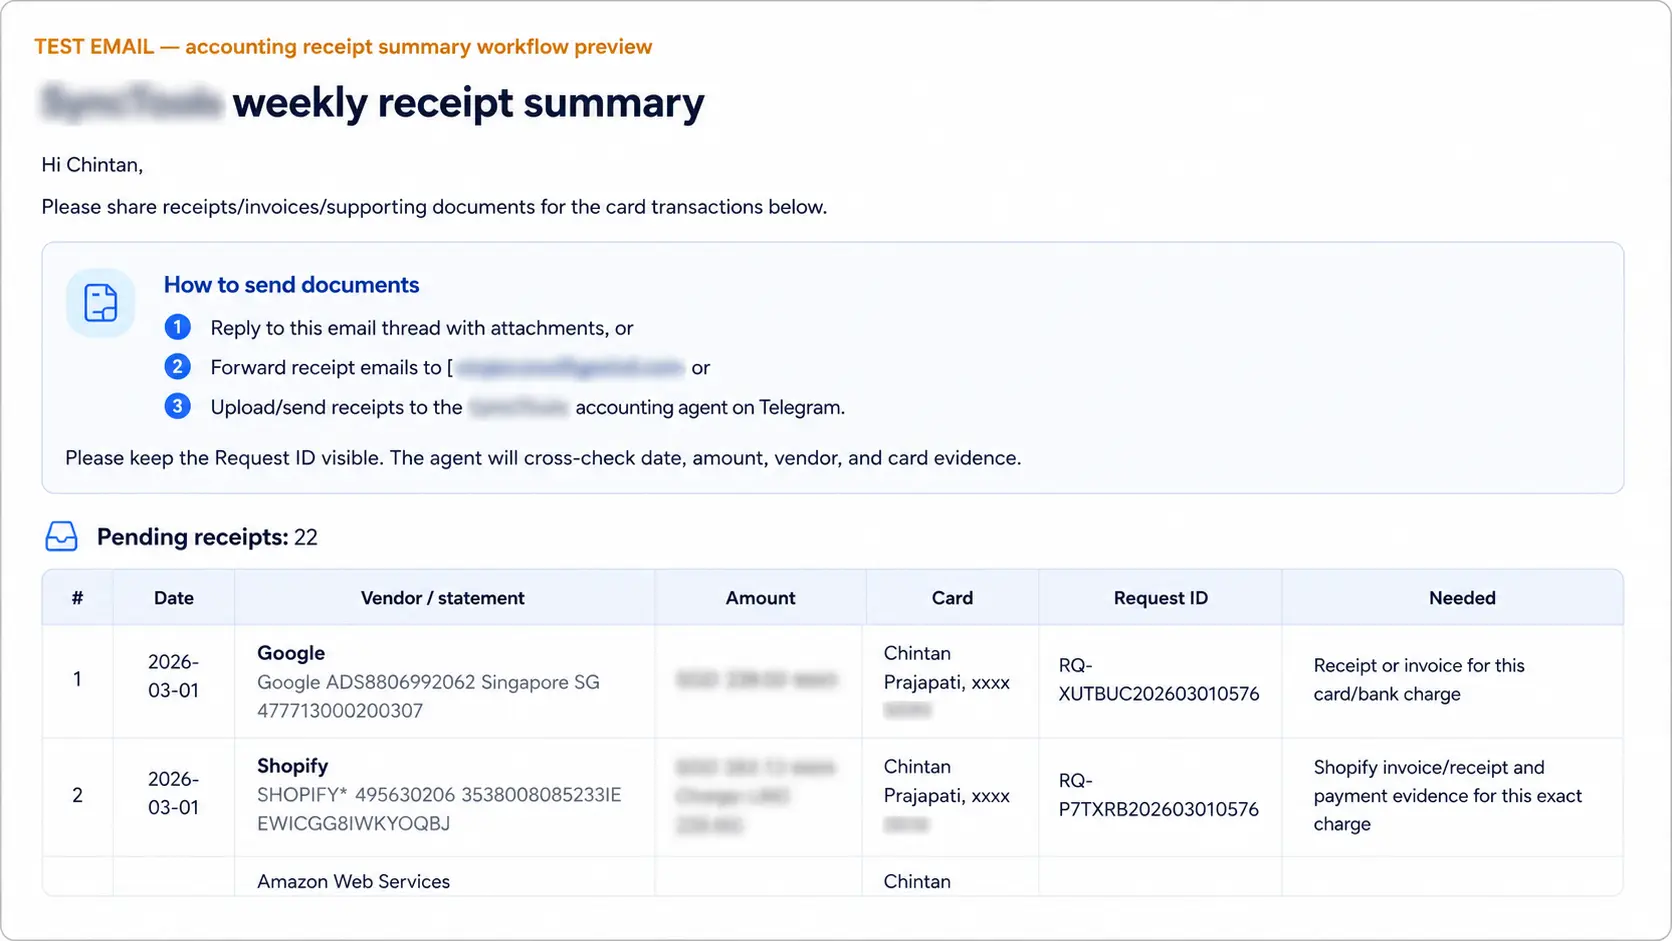Screen dimensions: 1672x941
Task: Click the 'Amount' column header
Action: (x=761, y=598)
